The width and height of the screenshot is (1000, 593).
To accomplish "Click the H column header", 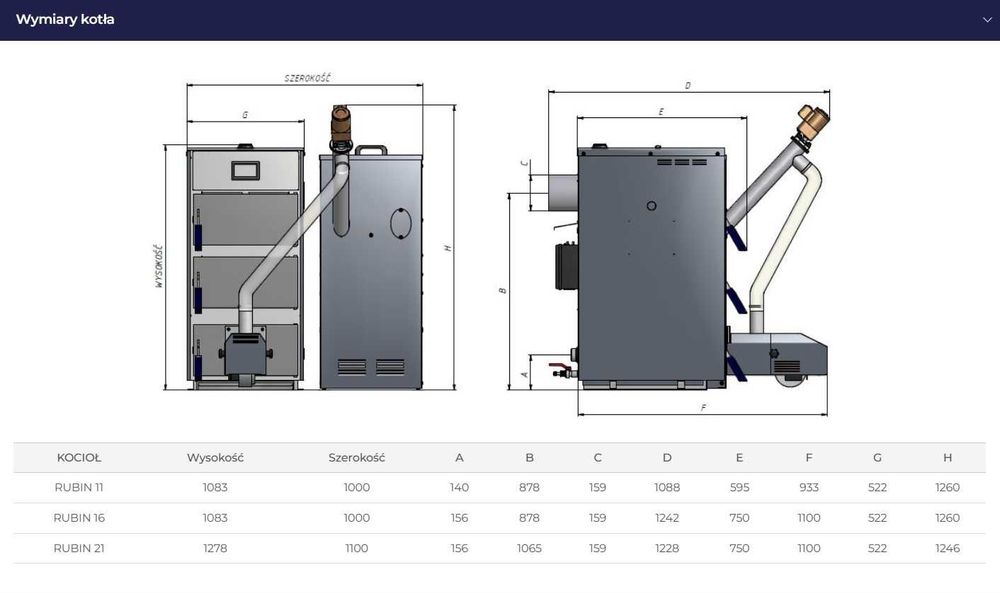I will point(948,458).
